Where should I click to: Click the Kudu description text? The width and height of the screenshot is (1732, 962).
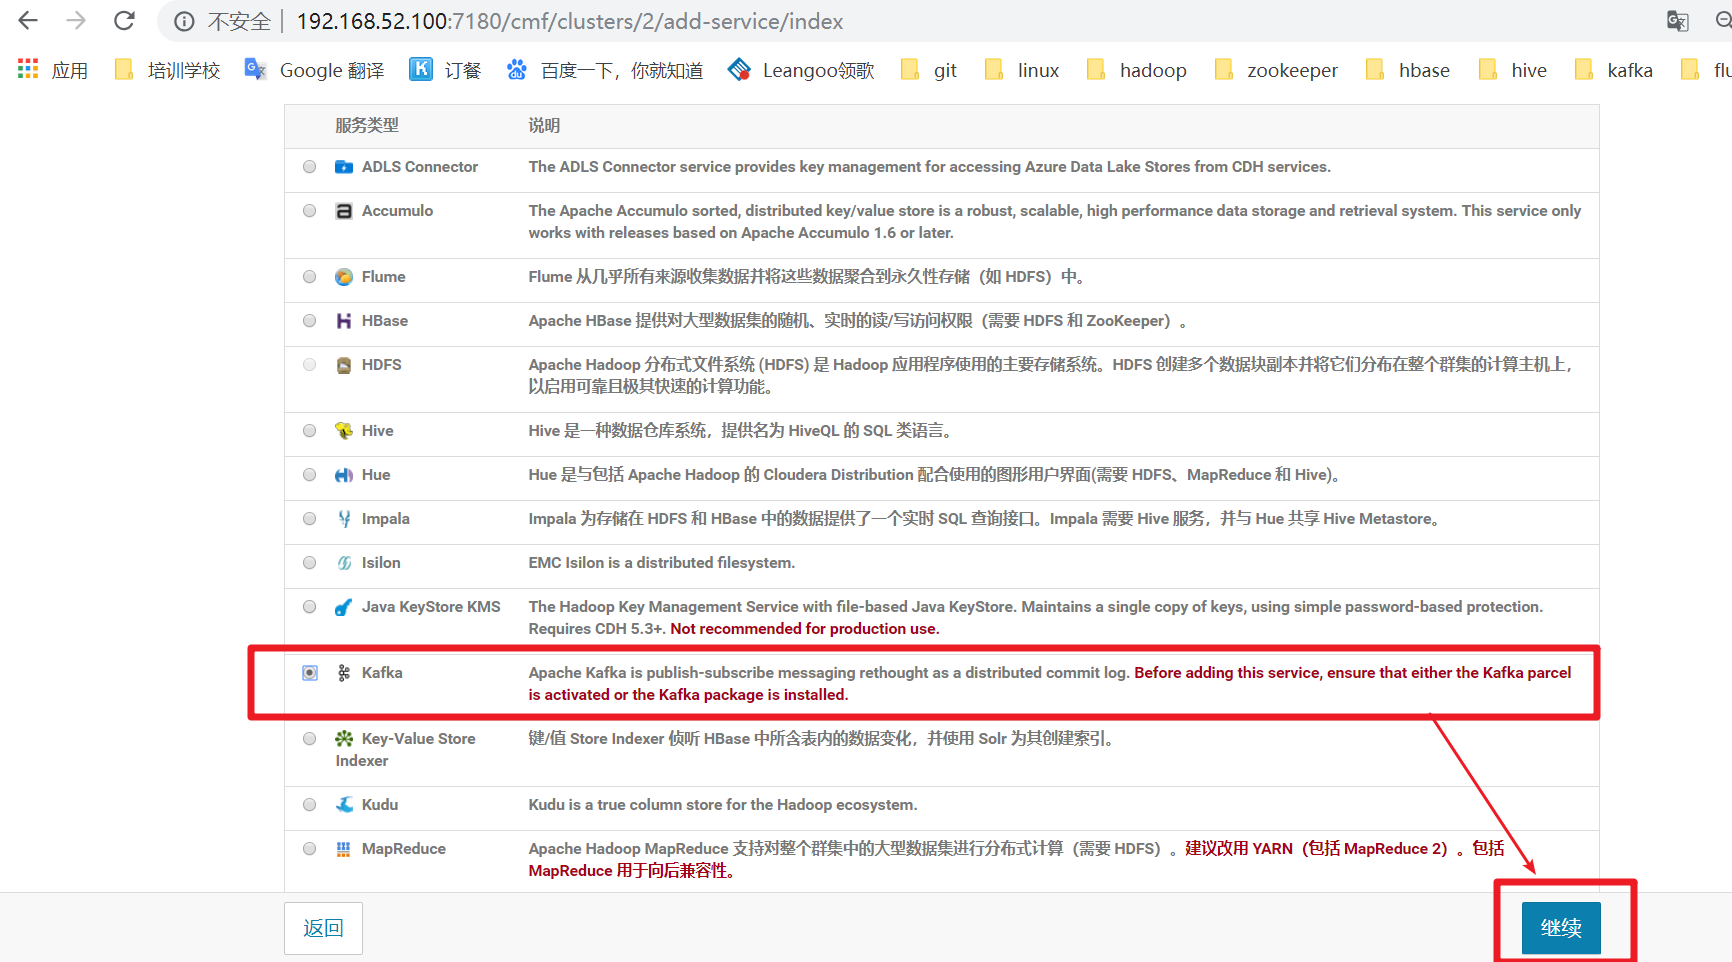click(723, 805)
